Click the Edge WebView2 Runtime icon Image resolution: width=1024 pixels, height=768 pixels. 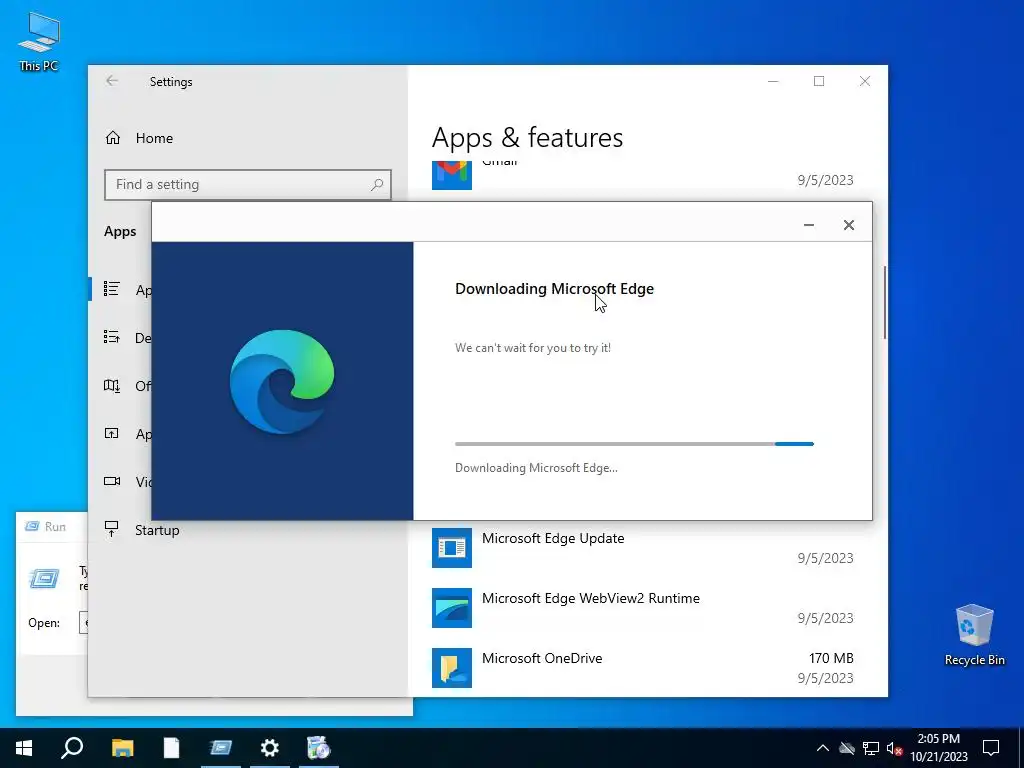(452, 608)
